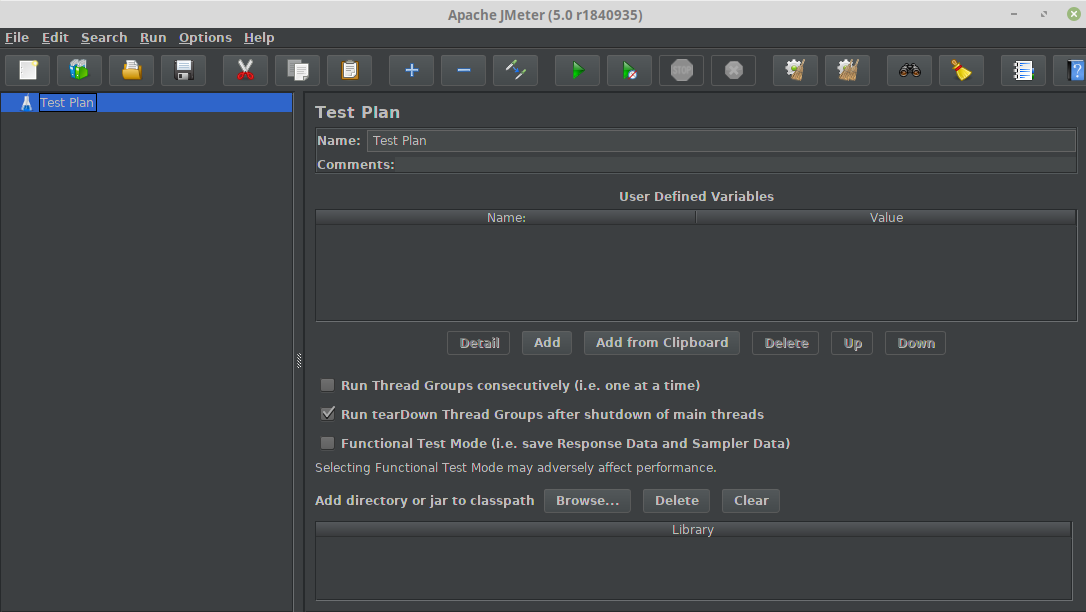Click the Clear classpath button

(751, 501)
